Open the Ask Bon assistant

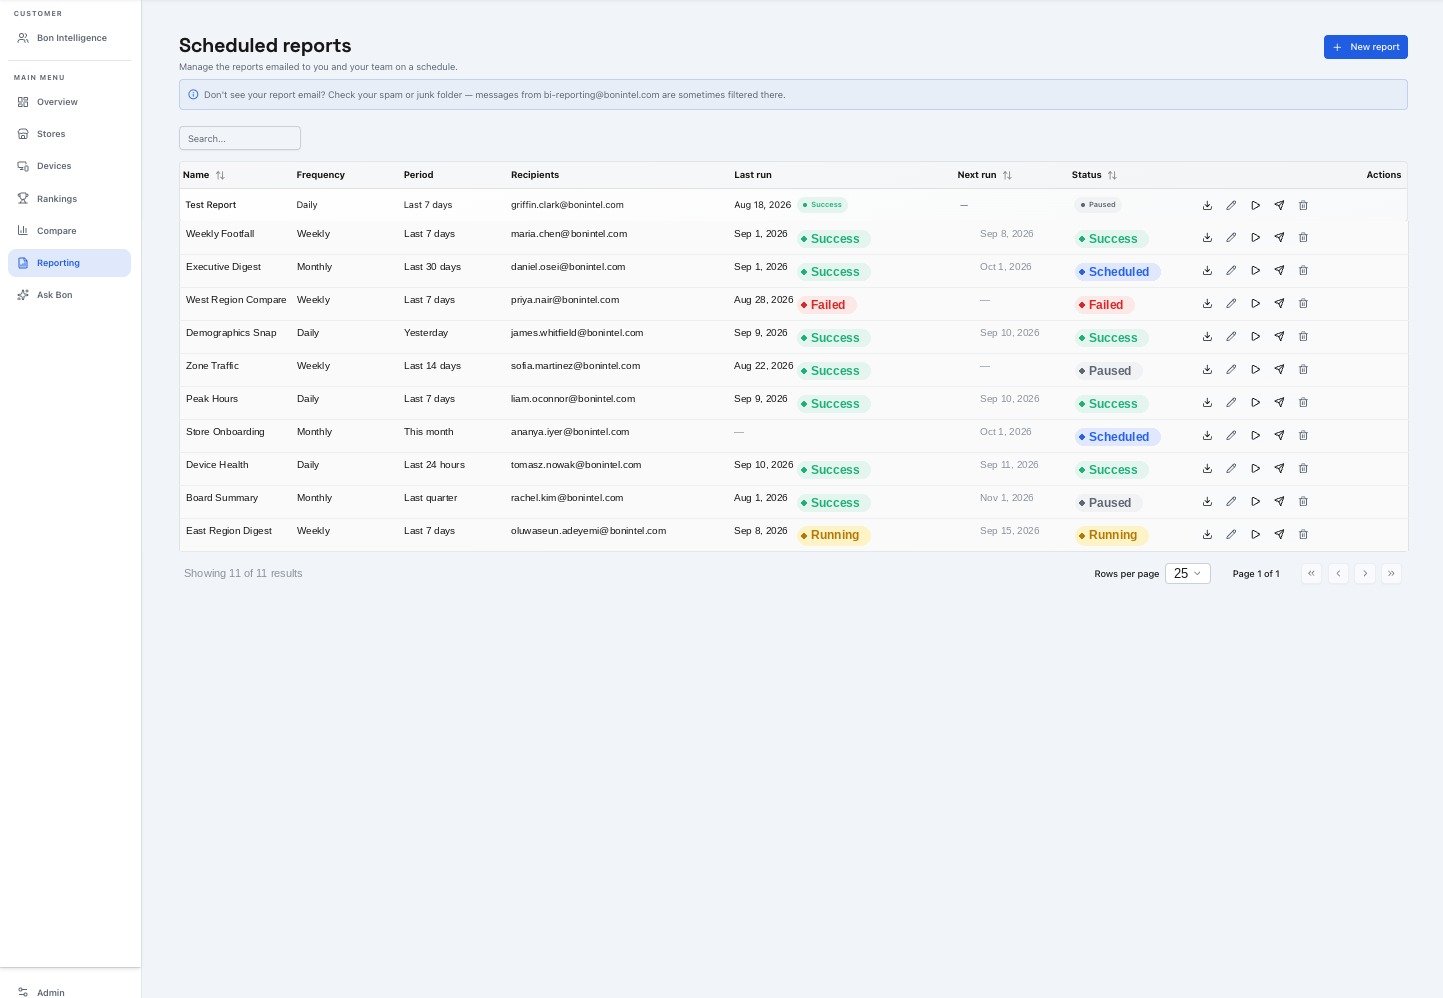[69, 295]
